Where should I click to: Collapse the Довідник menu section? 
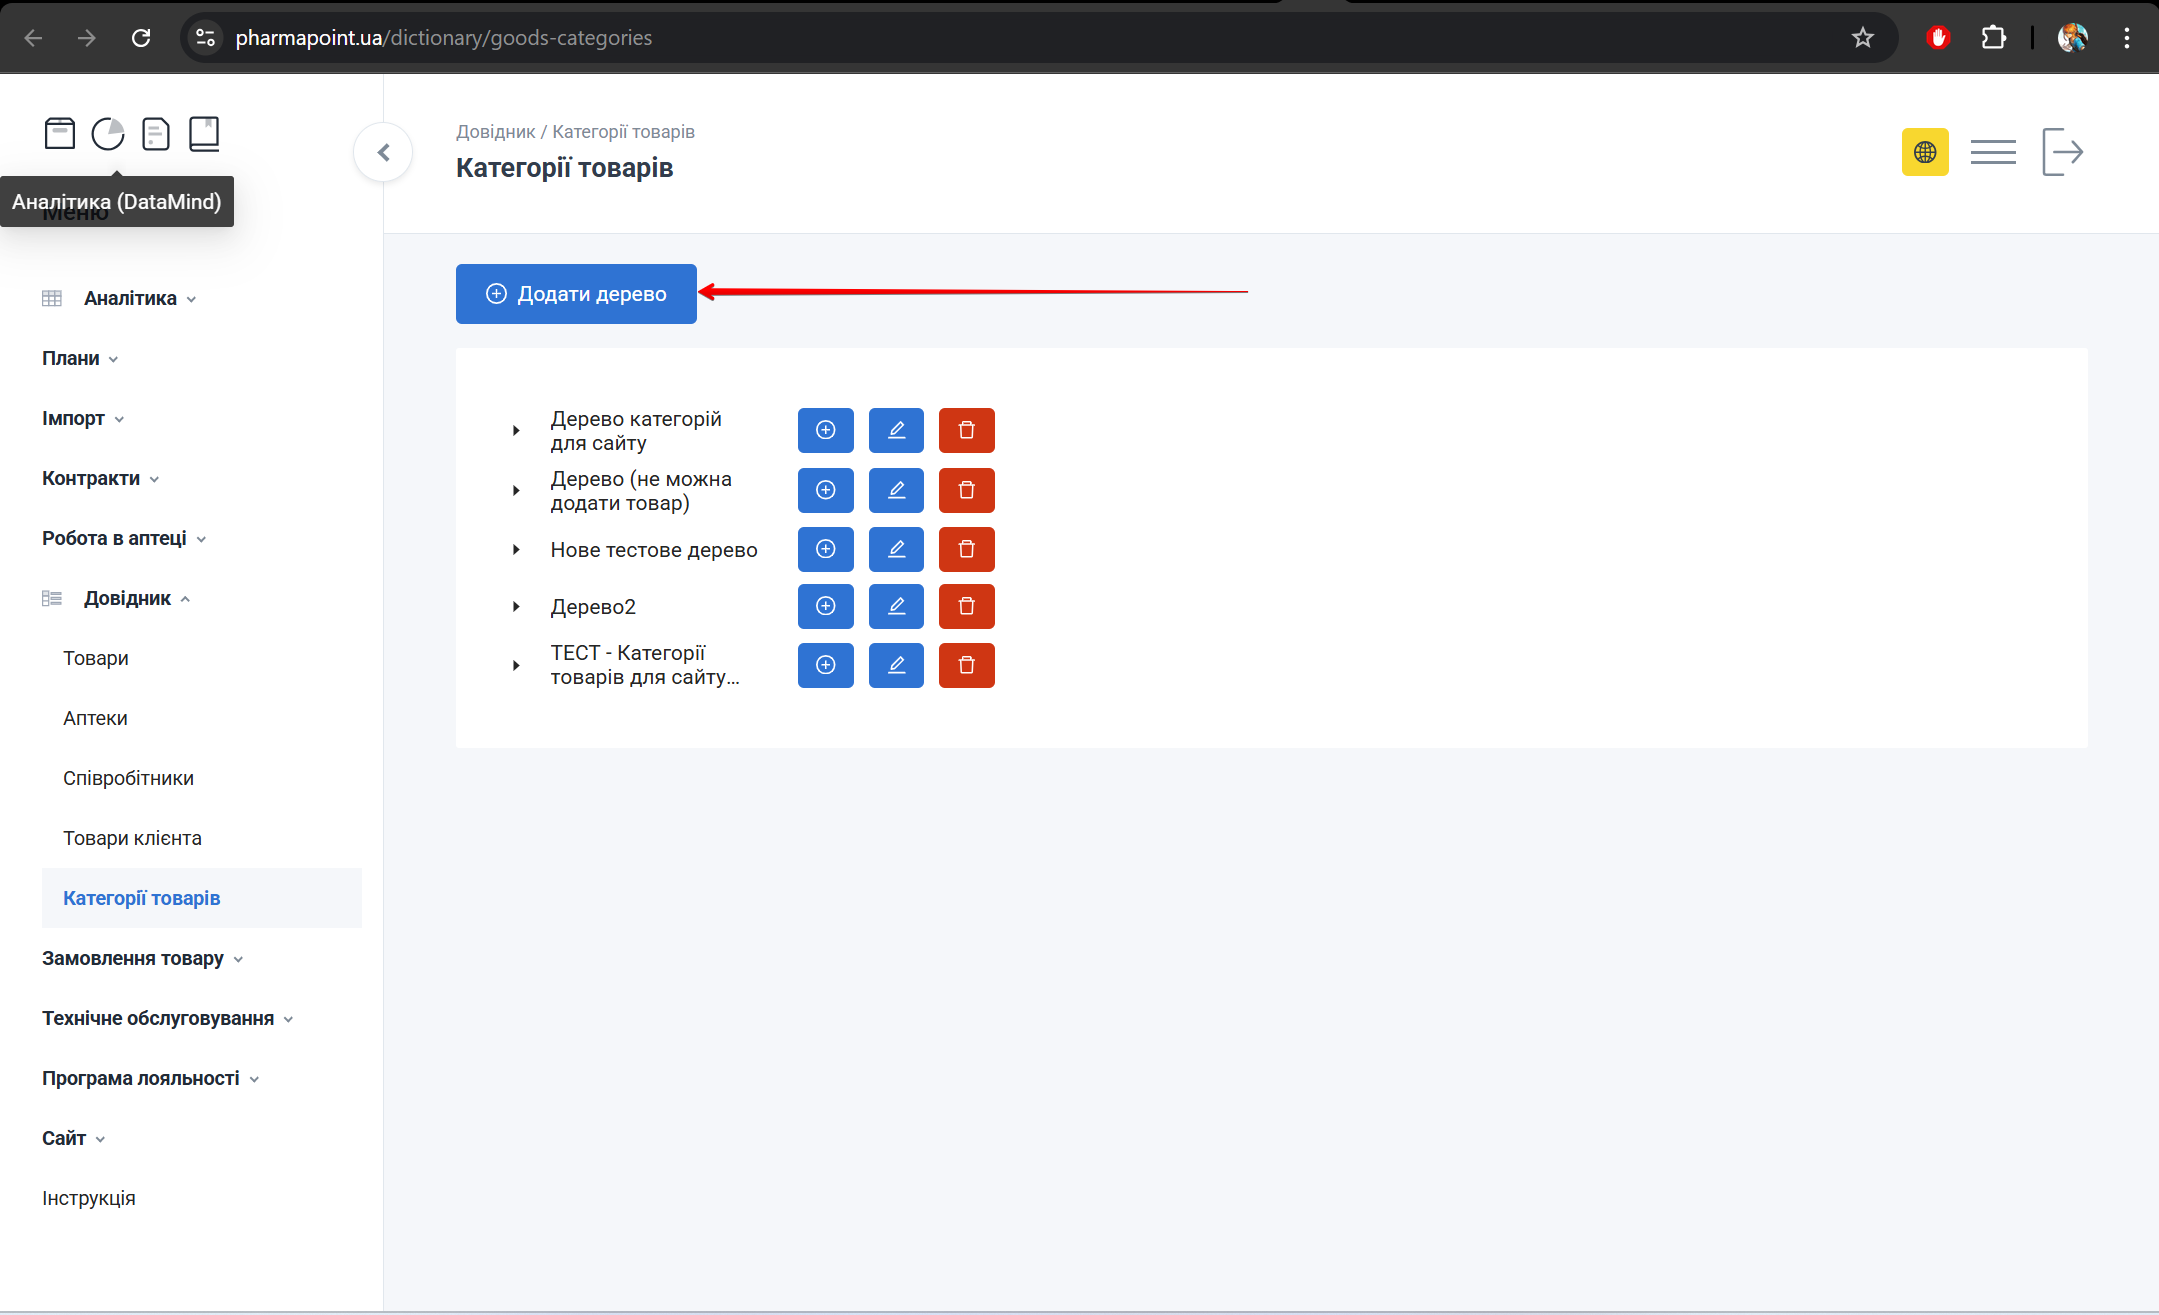128,598
